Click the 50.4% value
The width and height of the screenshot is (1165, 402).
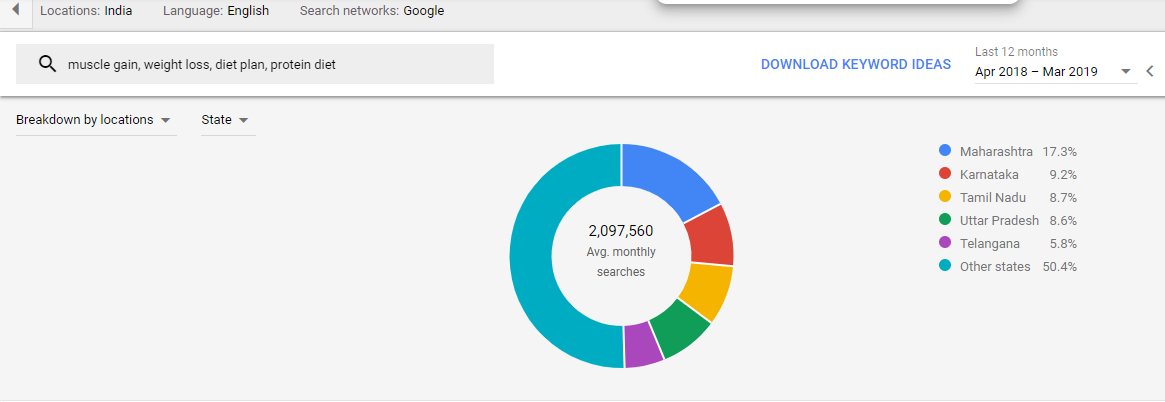pos(1059,267)
